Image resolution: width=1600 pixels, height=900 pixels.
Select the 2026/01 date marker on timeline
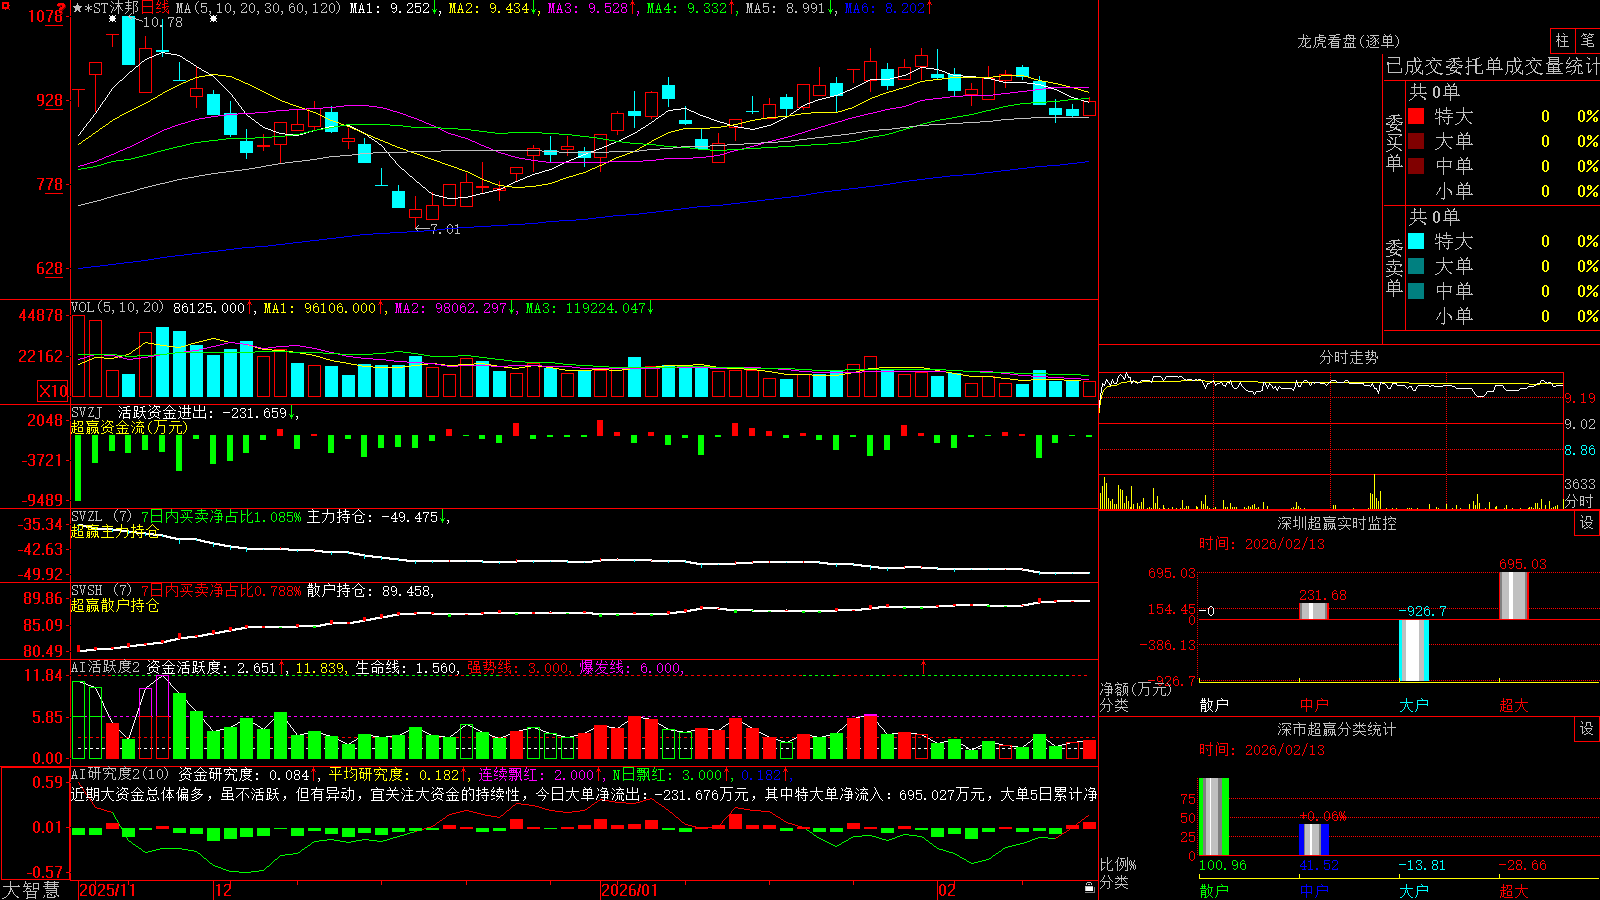coord(630,890)
